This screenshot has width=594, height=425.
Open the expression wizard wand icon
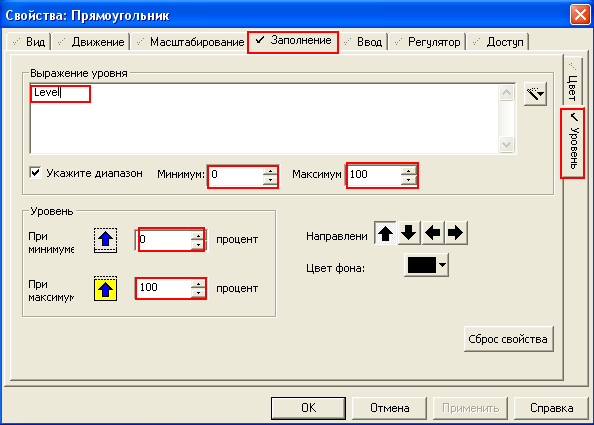535,93
